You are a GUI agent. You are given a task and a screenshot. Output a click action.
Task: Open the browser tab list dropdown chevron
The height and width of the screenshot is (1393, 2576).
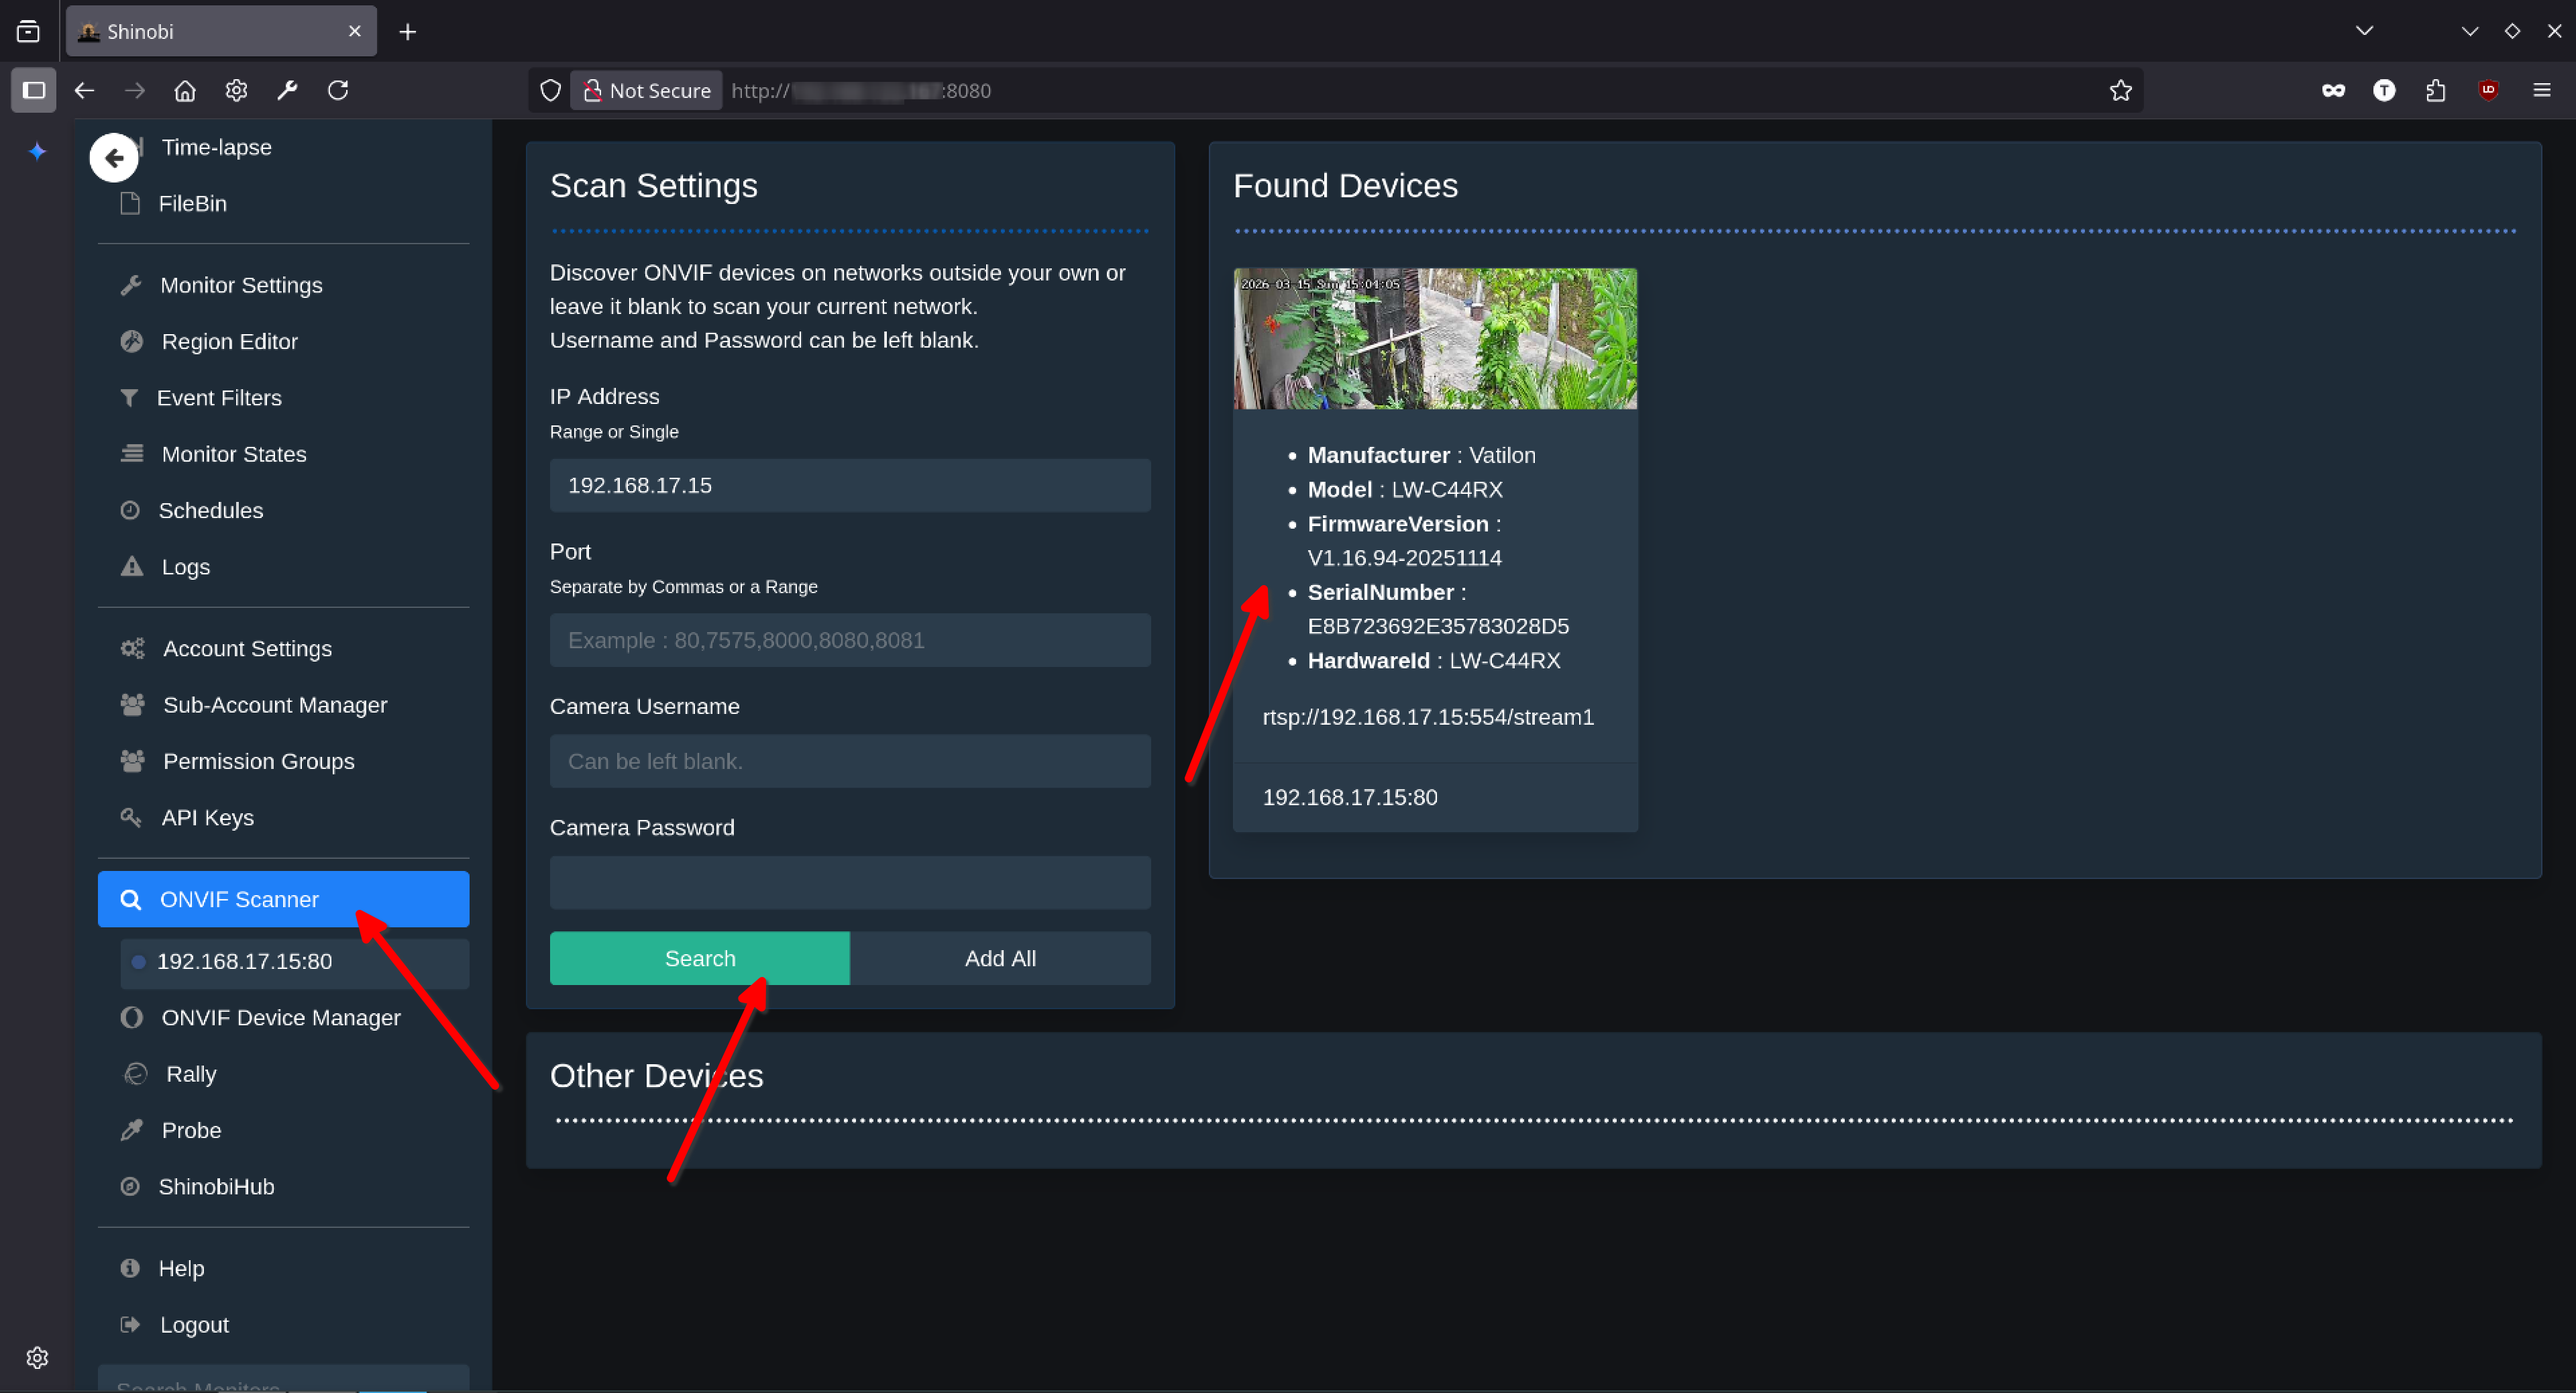coord(2364,31)
